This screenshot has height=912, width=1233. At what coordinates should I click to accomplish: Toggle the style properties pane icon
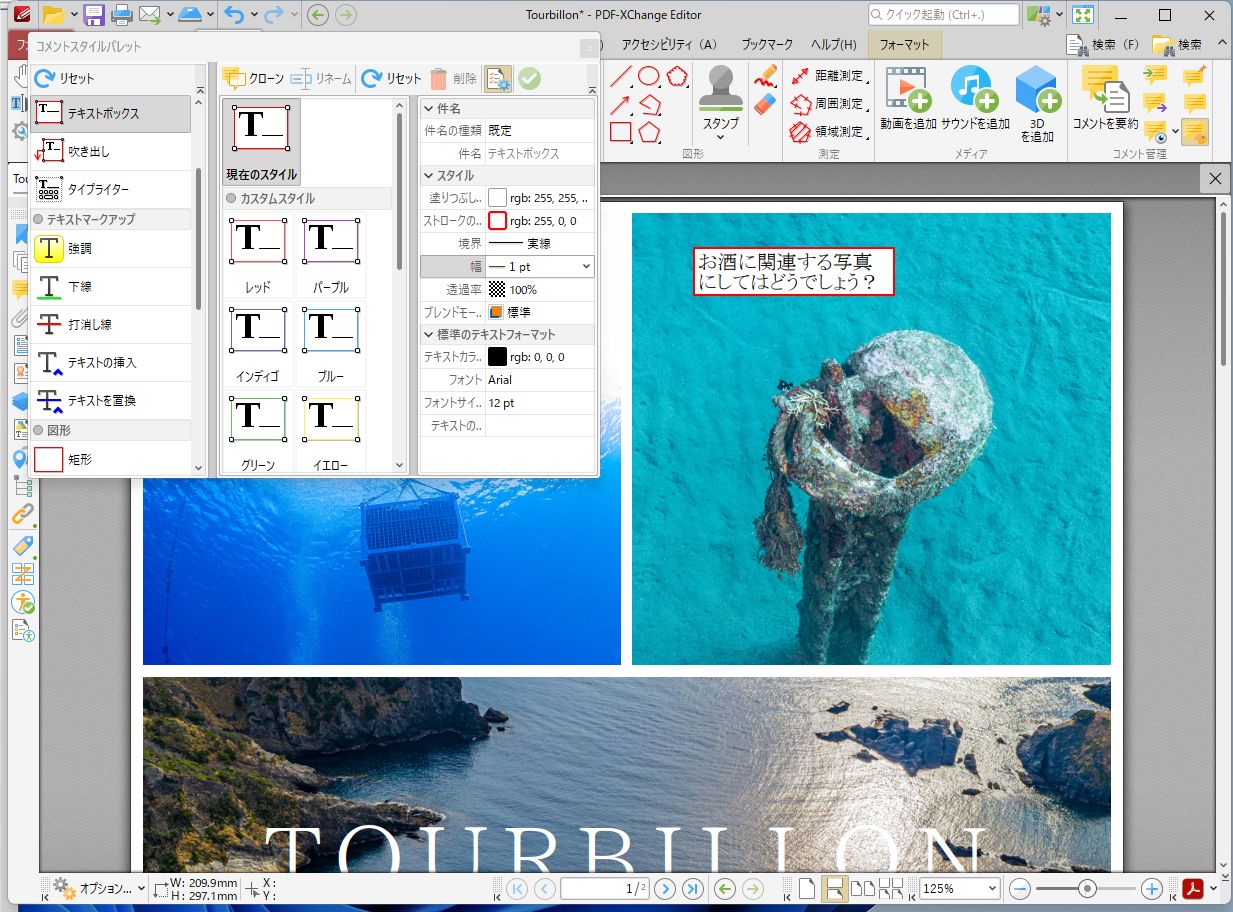click(x=498, y=78)
